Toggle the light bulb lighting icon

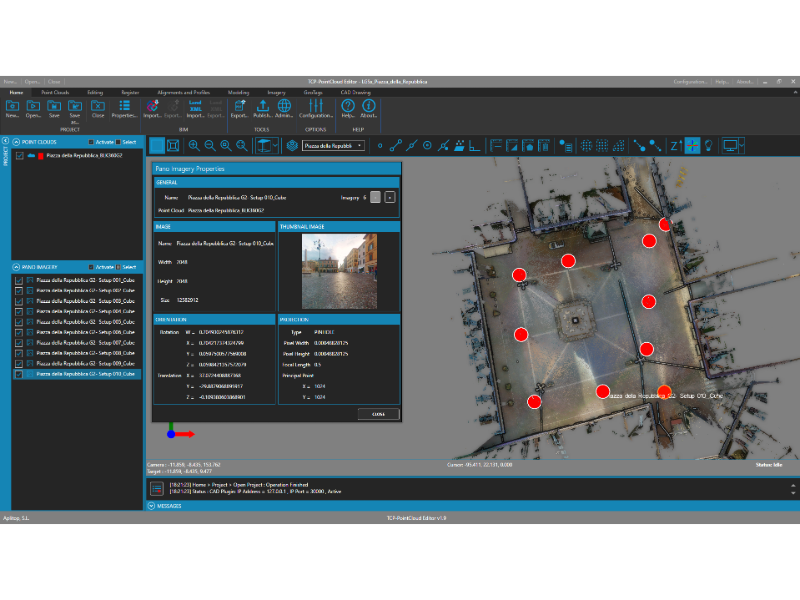[x=708, y=146]
